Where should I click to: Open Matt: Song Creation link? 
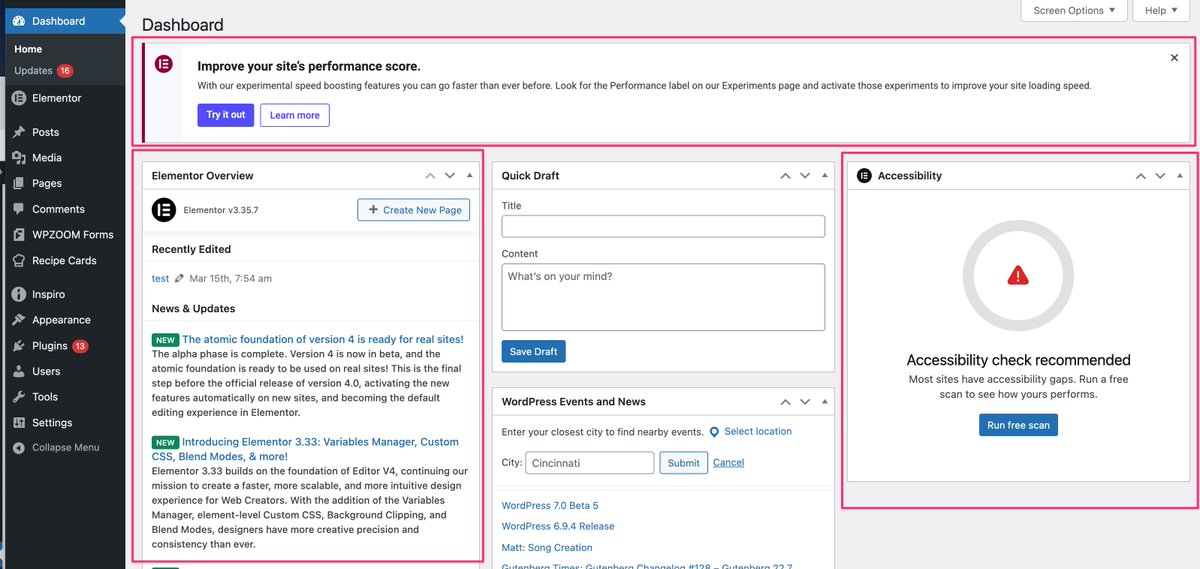click(547, 548)
